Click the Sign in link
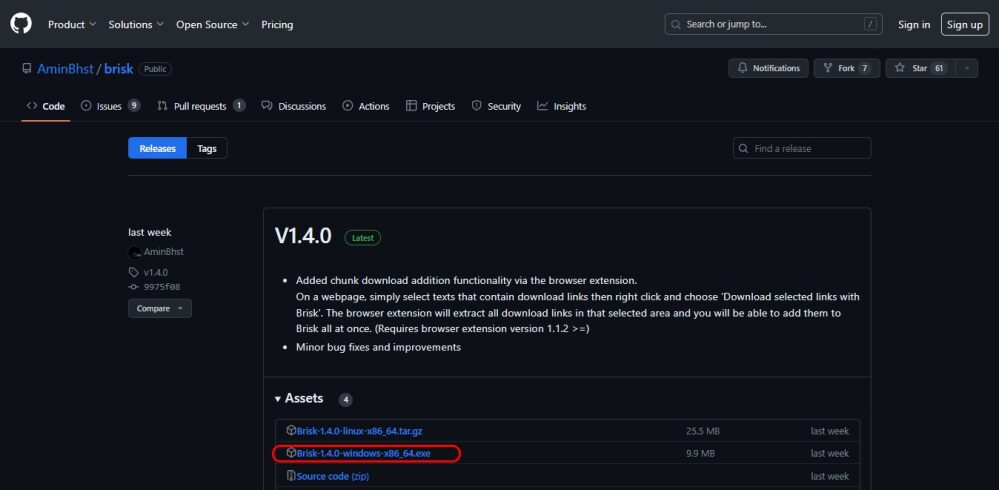This screenshot has height=490, width=999. pos(914,24)
